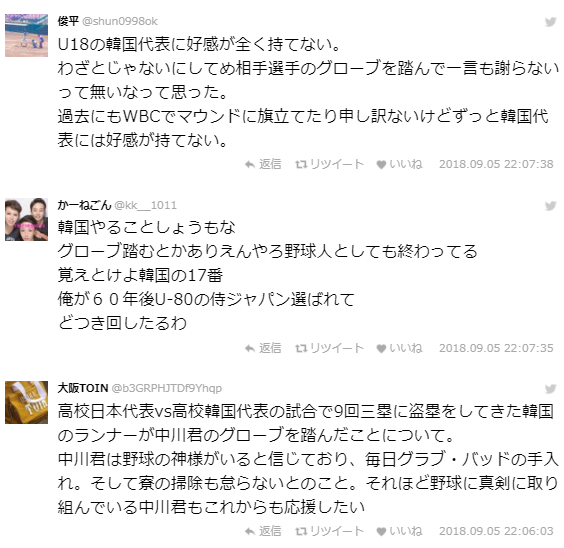Retweet (リツイート) 大阪TOIN's tweet

pos(329,531)
